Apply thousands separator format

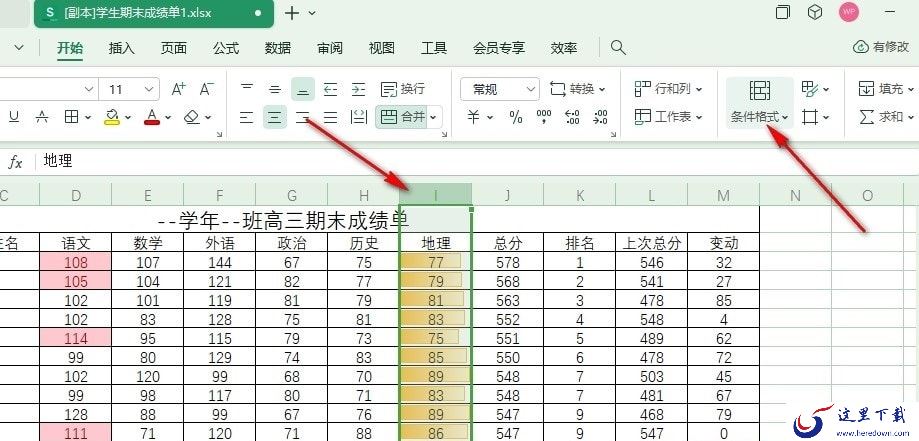tap(544, 117)
